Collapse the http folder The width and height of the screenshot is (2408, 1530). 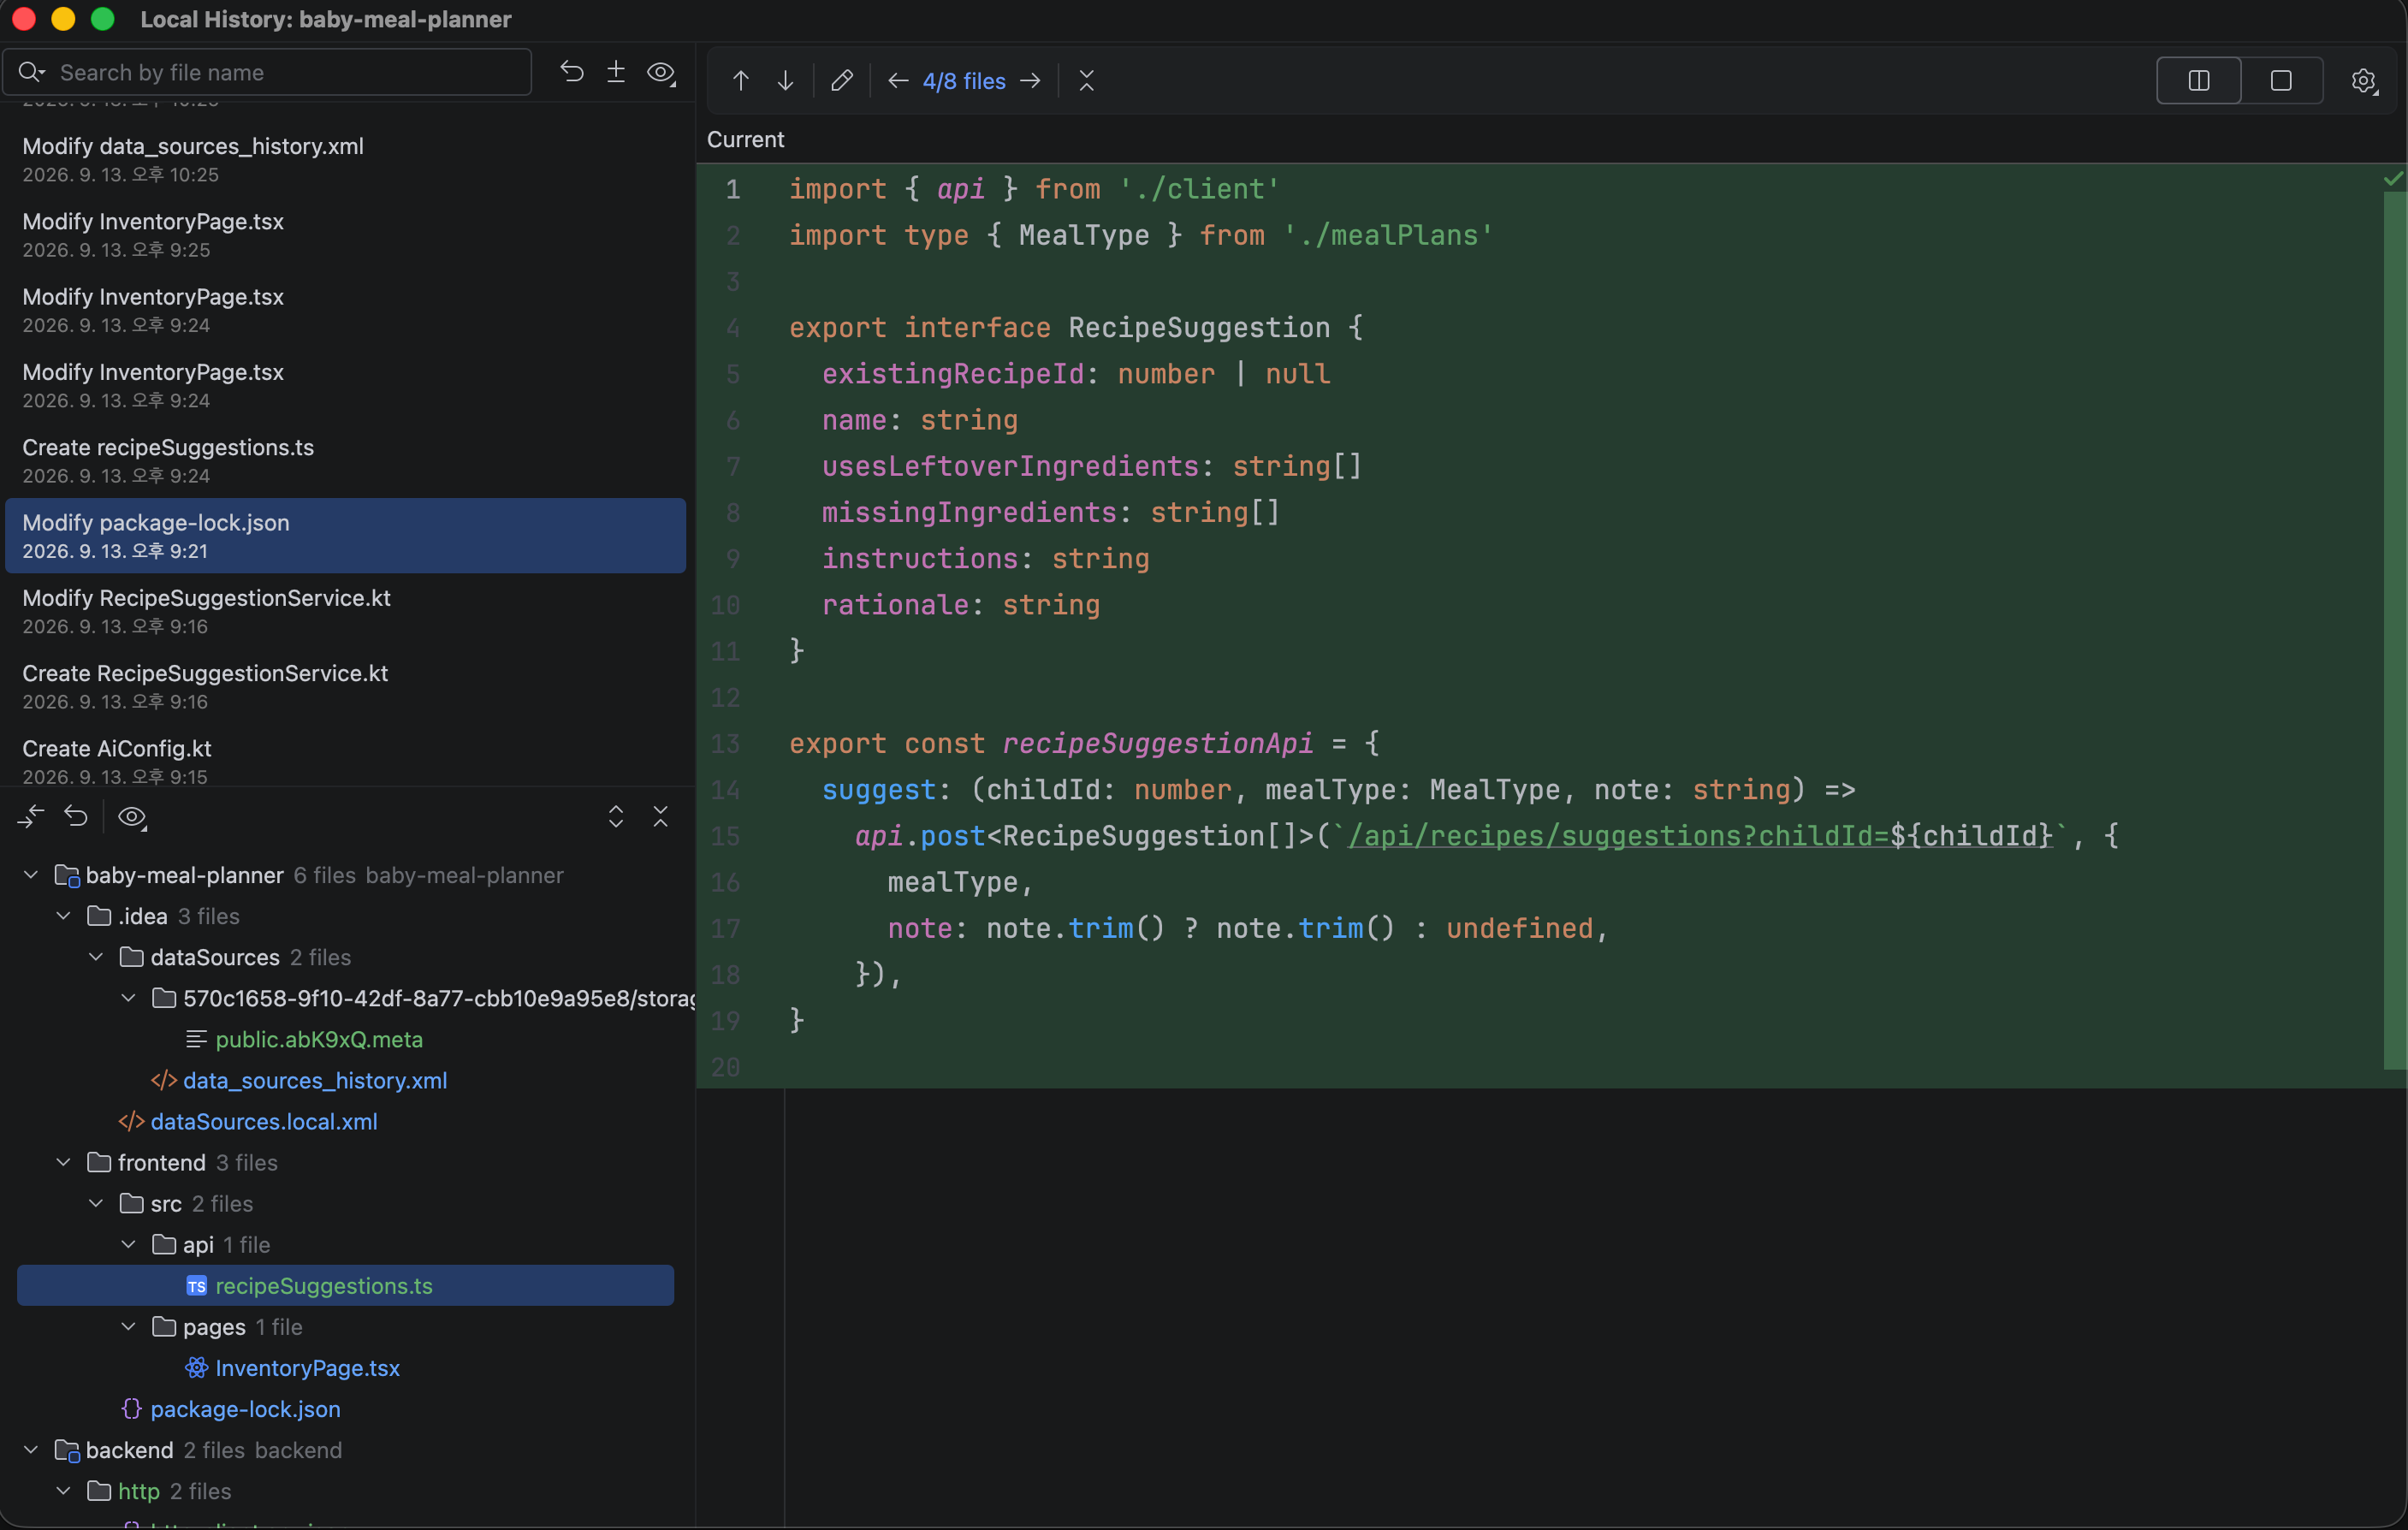point(63,1490)
